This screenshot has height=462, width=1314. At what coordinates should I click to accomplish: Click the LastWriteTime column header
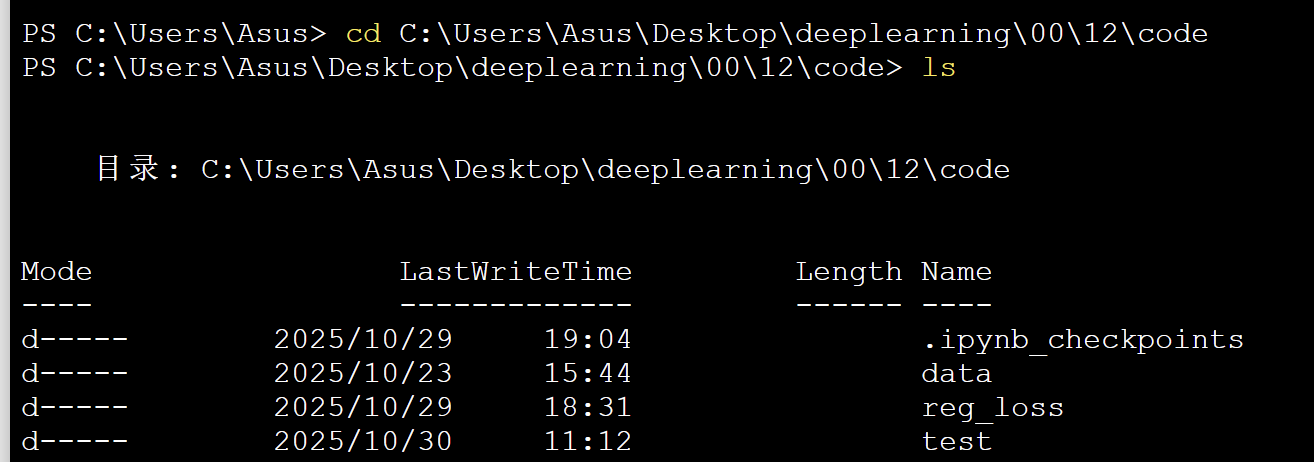516,271
